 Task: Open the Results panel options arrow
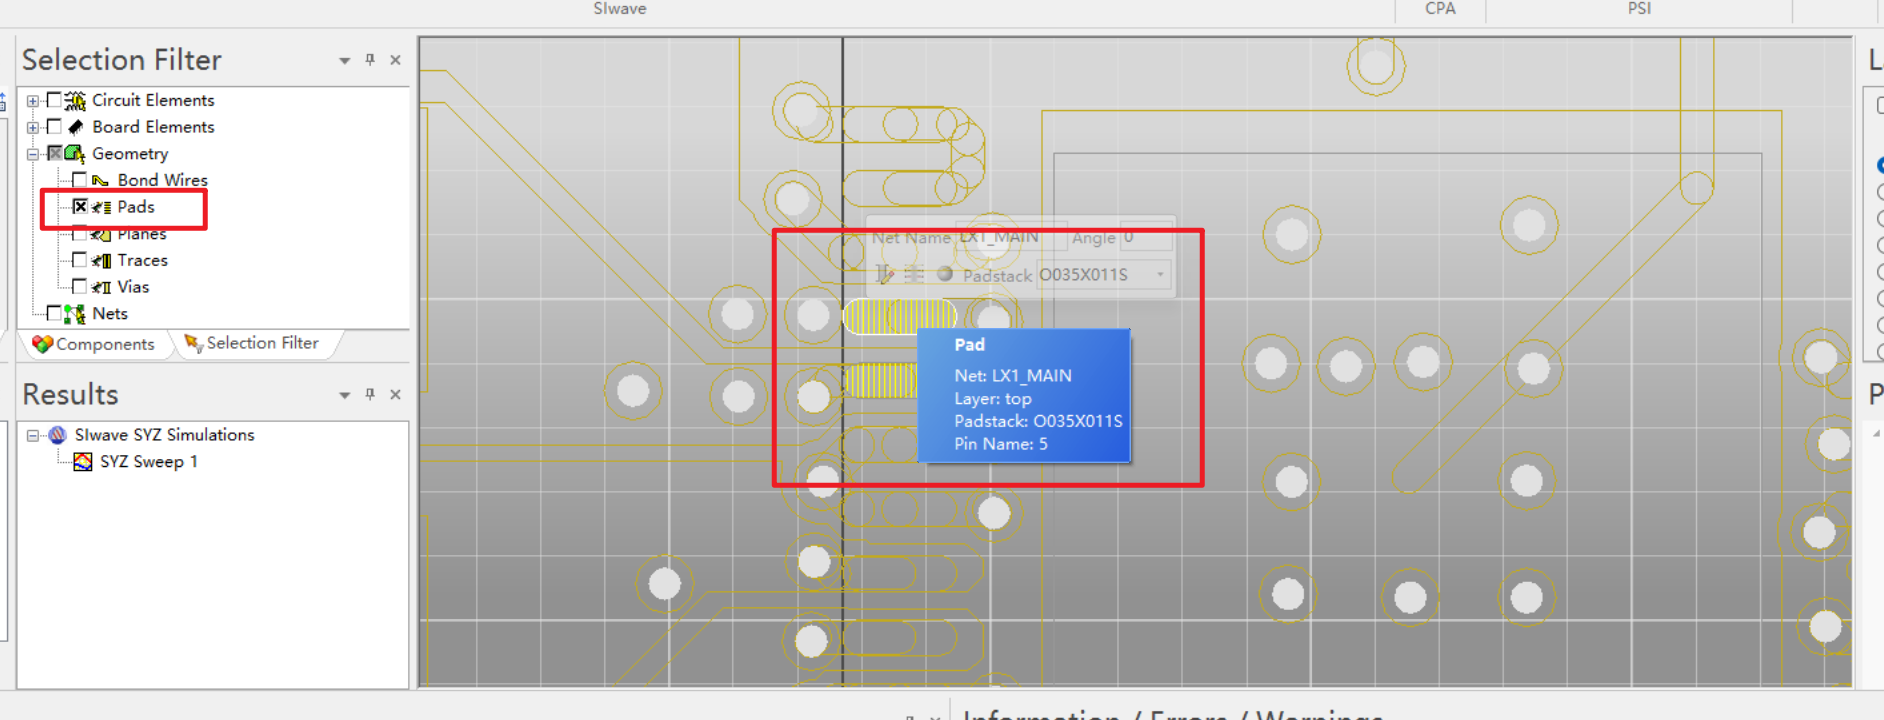tap(345, 395)
